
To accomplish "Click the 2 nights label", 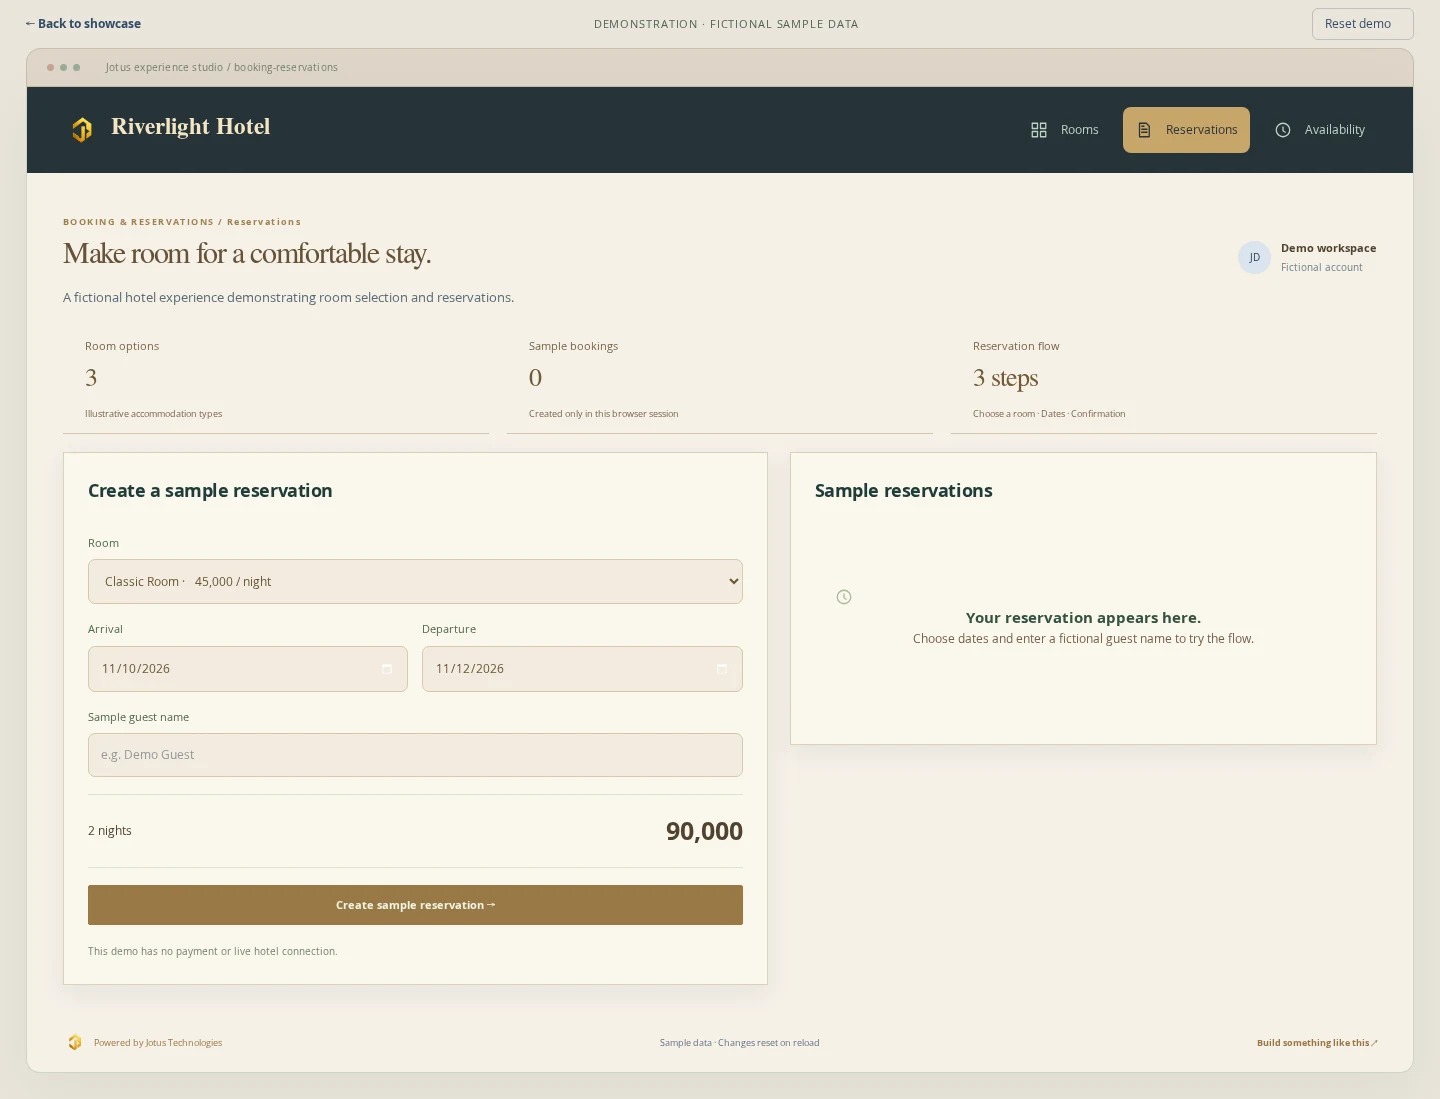I will (x=110, y=831).
